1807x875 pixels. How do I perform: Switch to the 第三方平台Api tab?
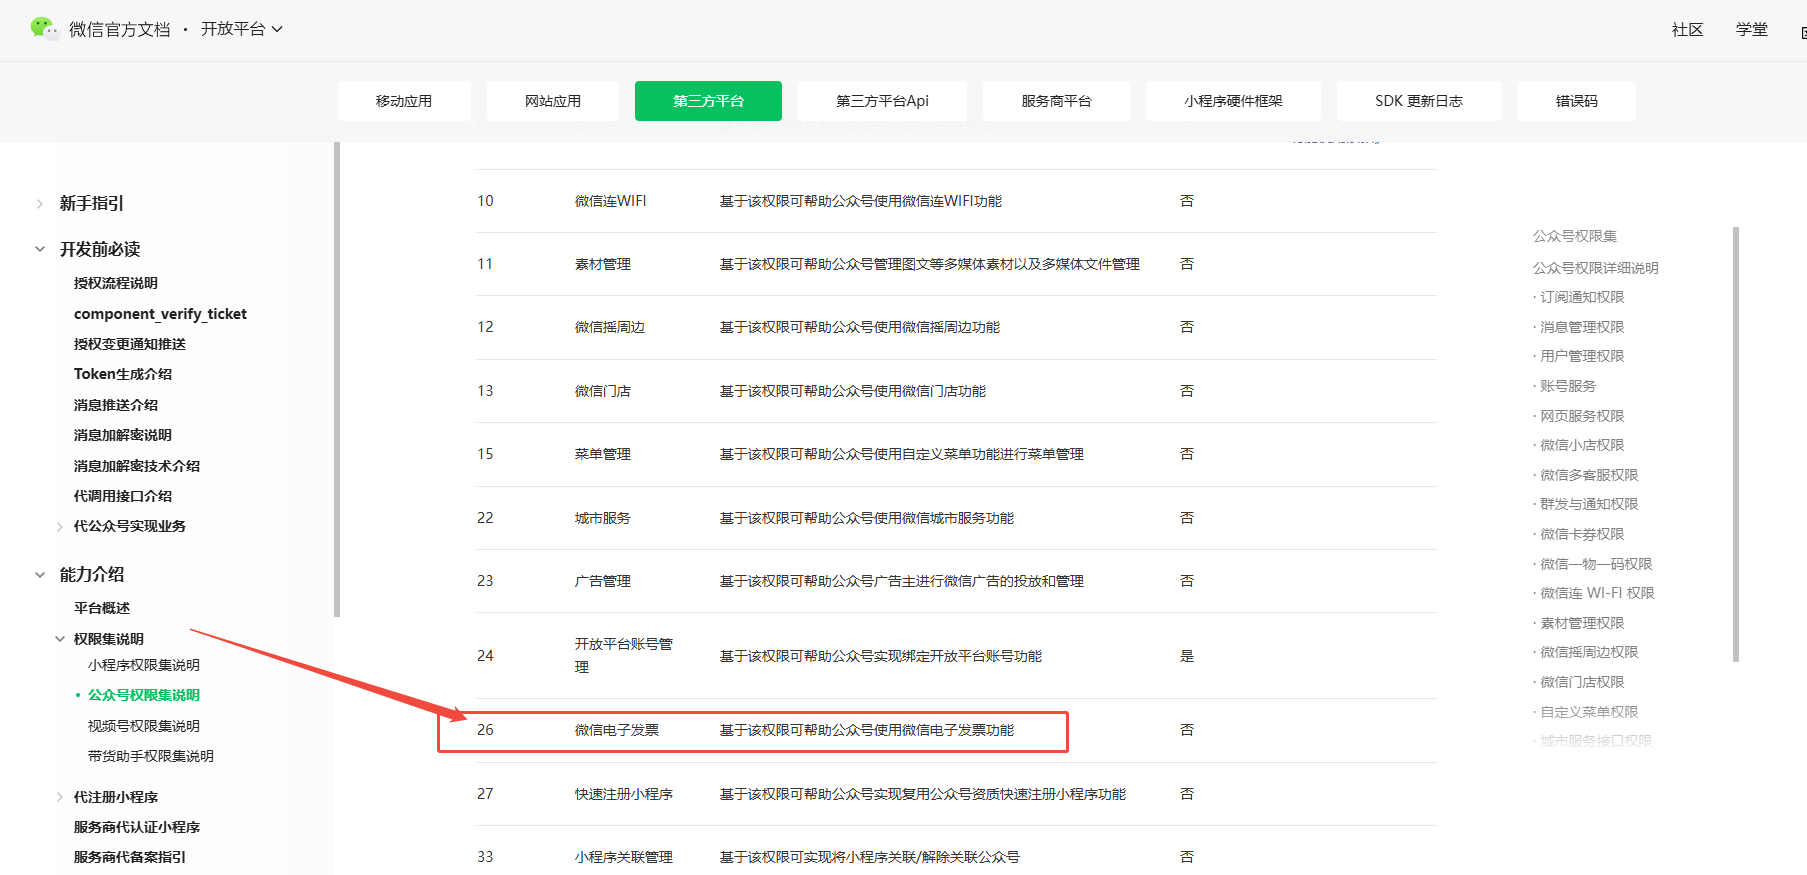point(882,101)
